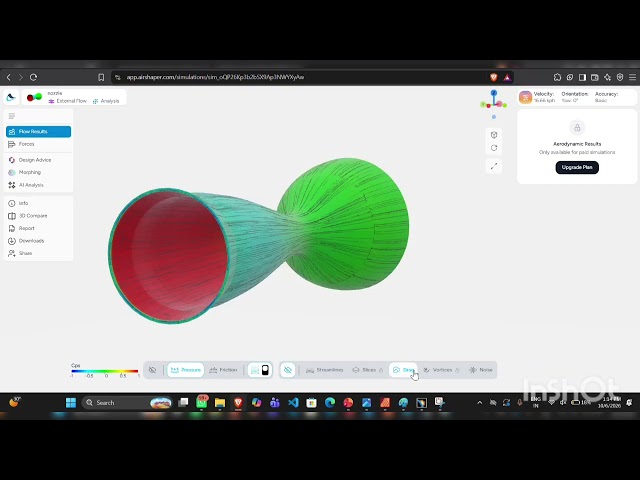This screenshot has height=480, width=640.
Task: Open browser extensions puzzle icon
Action: pyautogui.click(x=558, y=77)
